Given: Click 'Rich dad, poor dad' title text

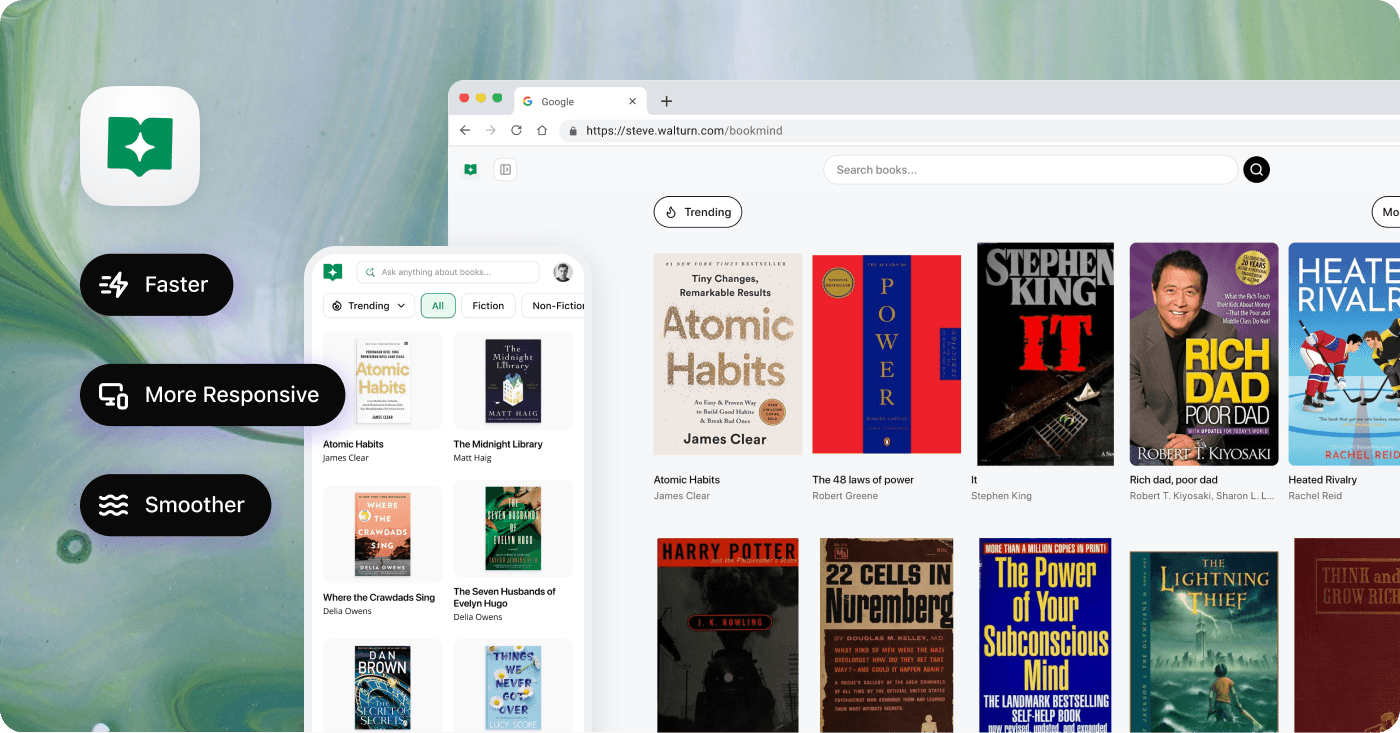Looking at the screenshot, I should coord(1173,480).
